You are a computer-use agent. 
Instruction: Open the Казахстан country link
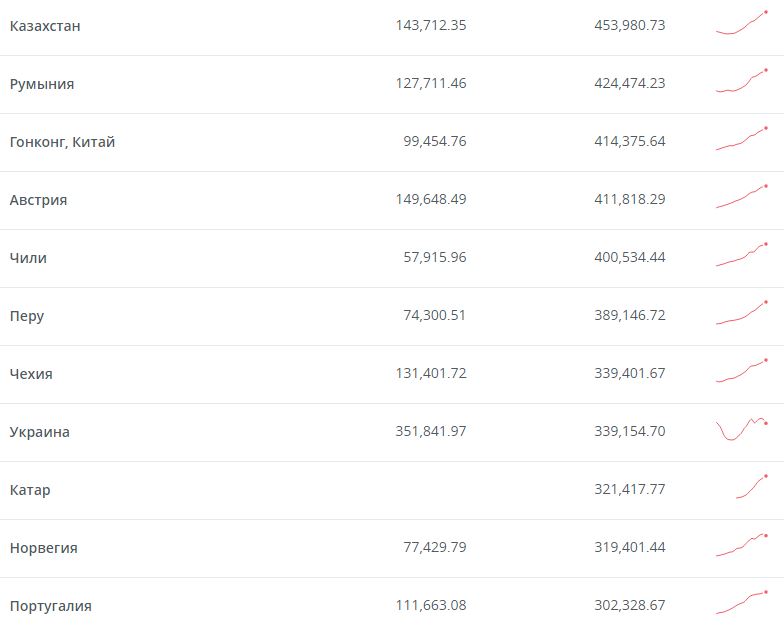pos(45,26)
